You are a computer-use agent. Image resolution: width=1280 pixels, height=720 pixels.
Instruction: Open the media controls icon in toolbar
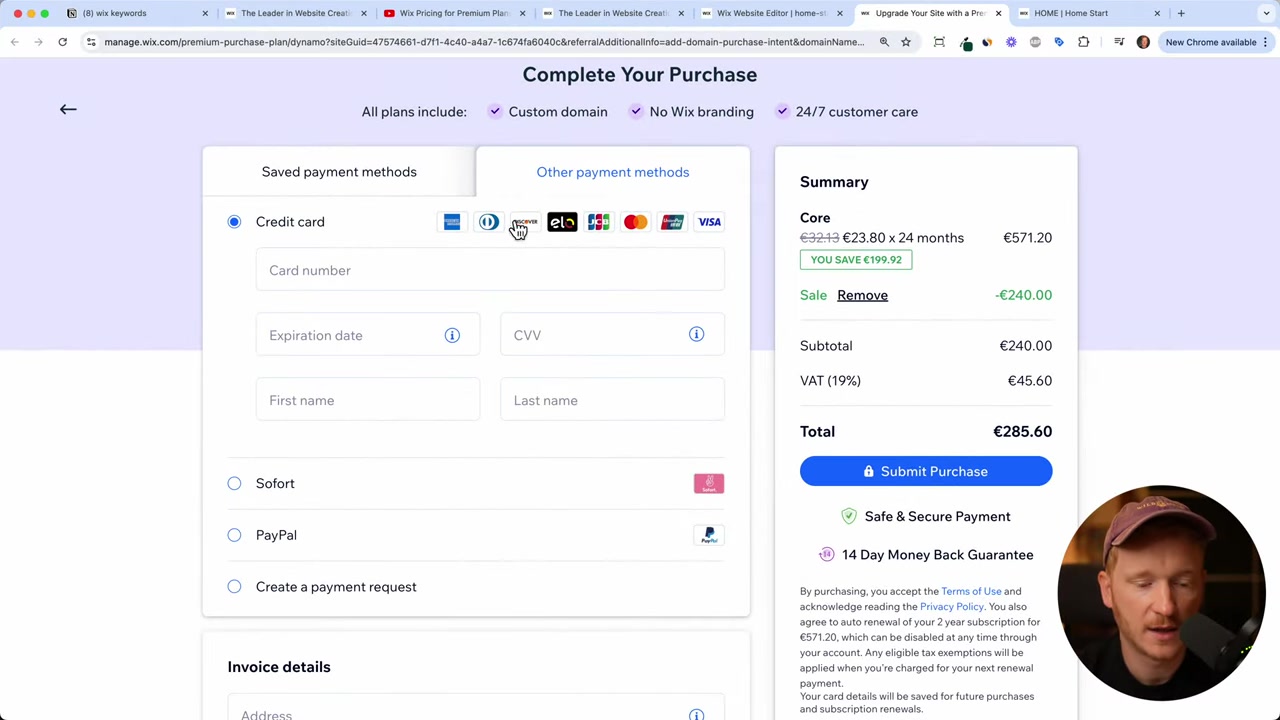coord(1119,42)
